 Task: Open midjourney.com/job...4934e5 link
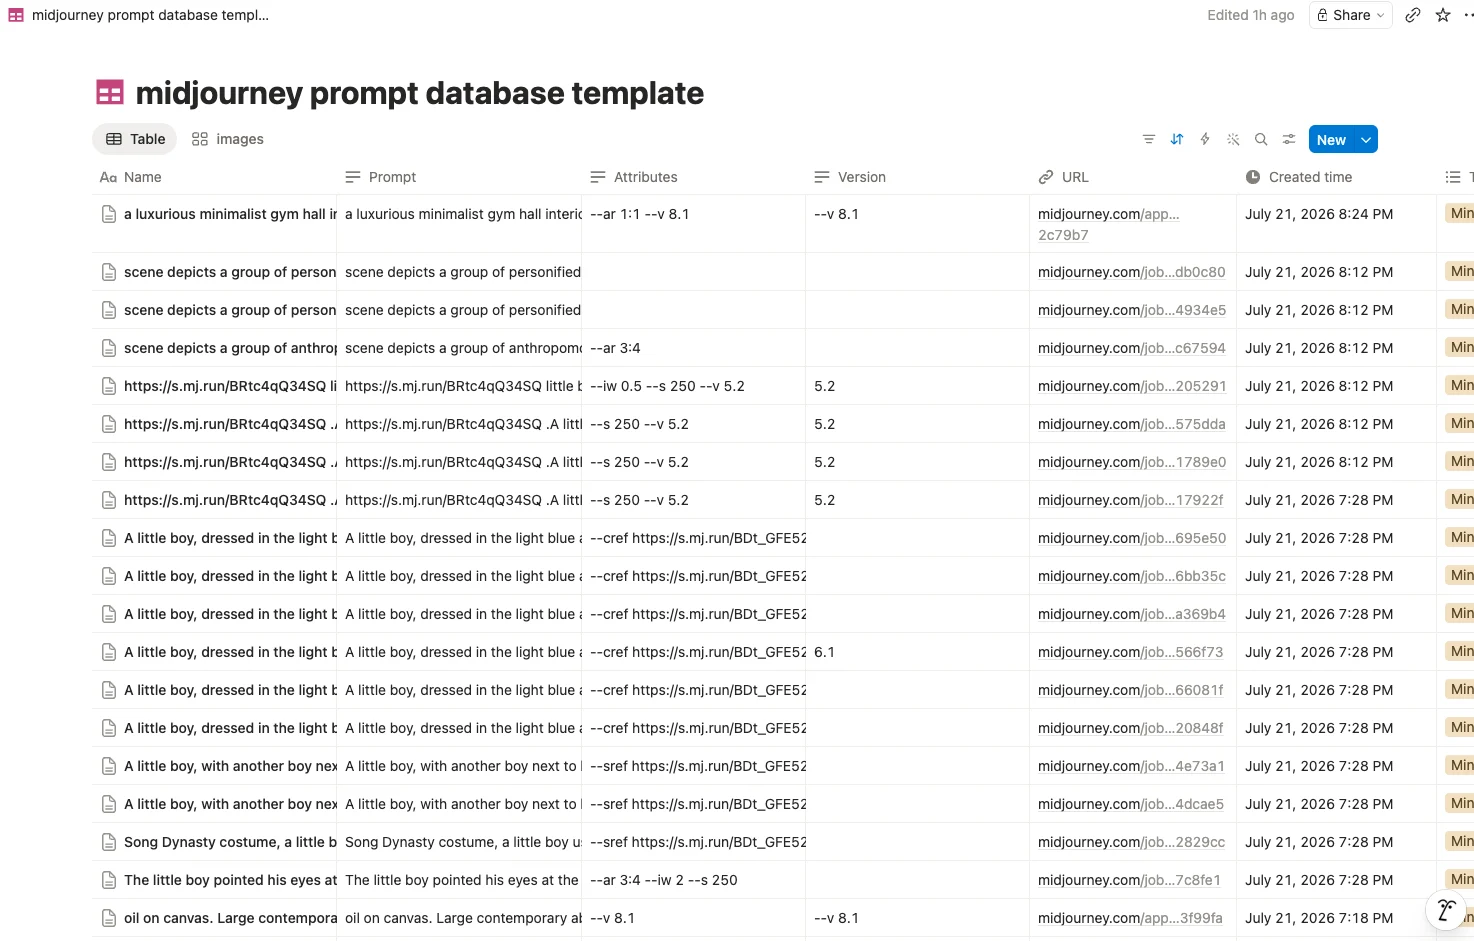(x=1131, y=310)
